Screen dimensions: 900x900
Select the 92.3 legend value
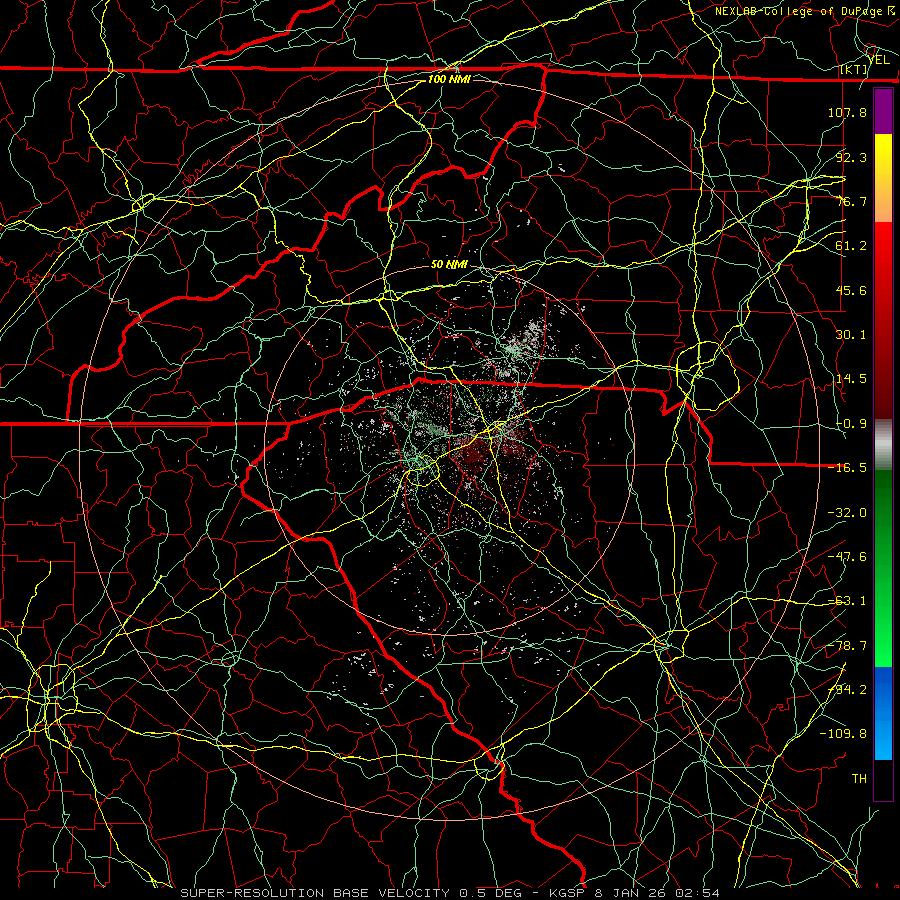point(851,157)
